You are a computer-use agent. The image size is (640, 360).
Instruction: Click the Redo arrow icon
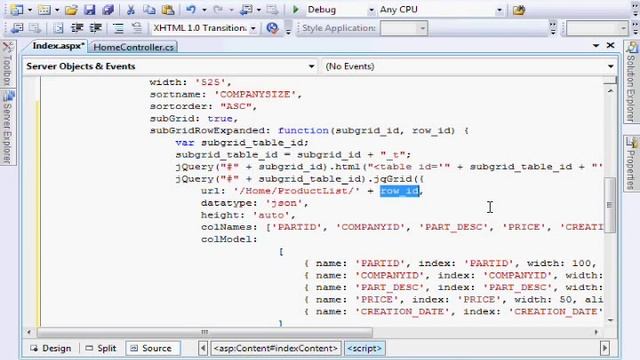(x=218, y=9)
